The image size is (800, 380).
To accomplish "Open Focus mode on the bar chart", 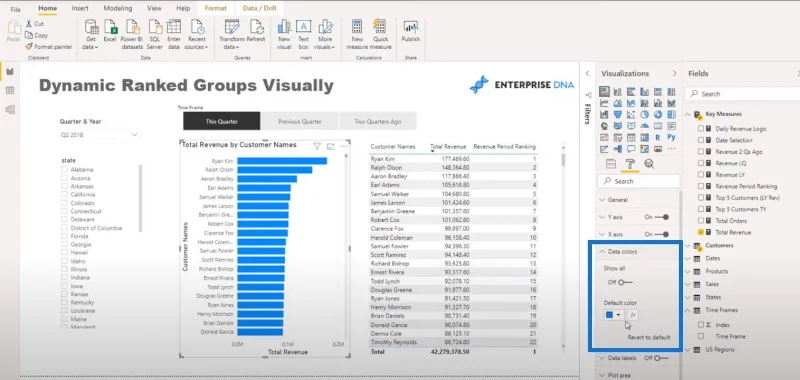I will click(331, 146).
